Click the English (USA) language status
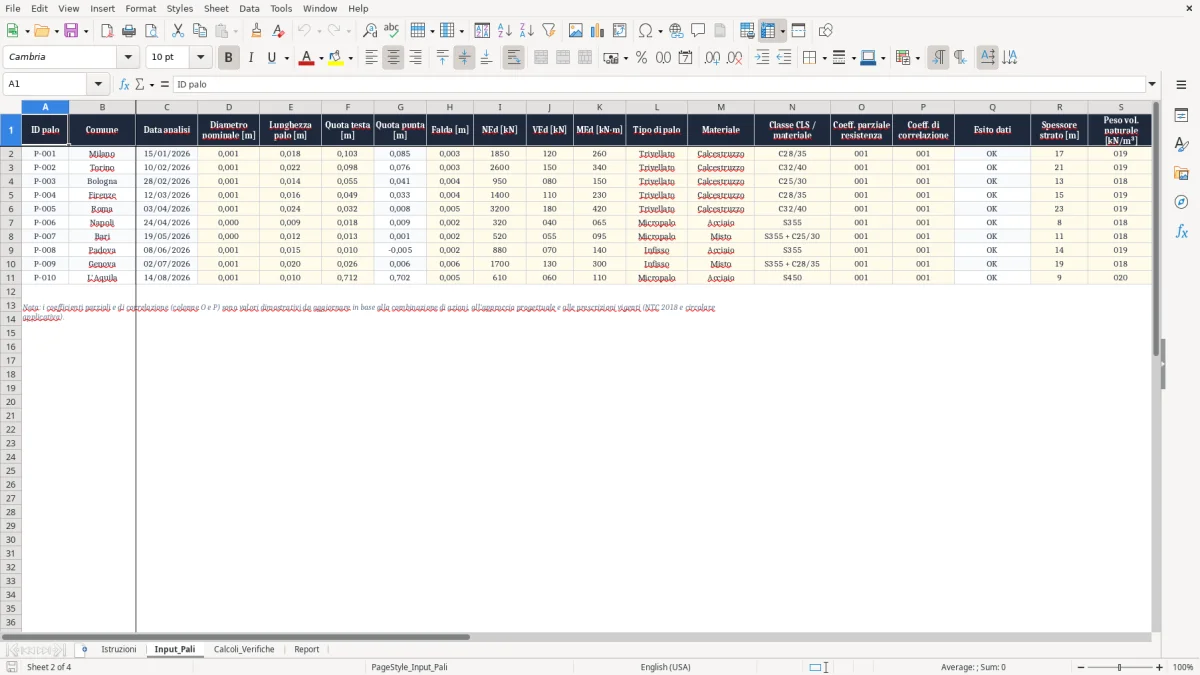Screen dimensions: 1200x675 click(x=665, y=667)
